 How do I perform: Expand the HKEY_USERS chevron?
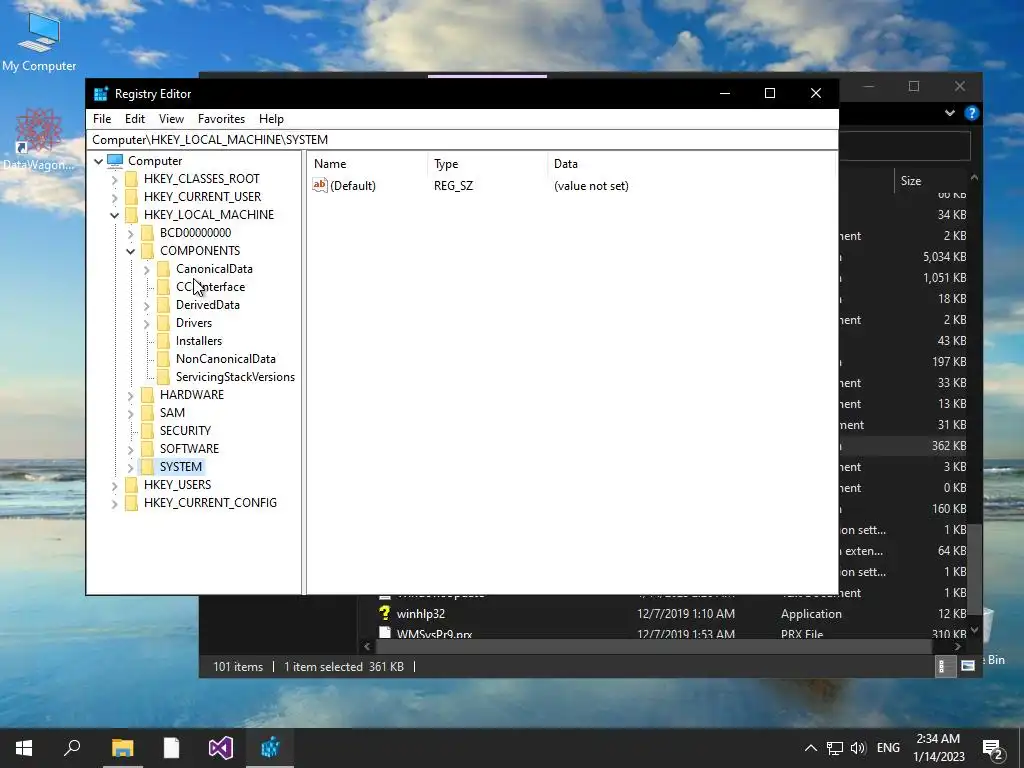click(x=114, y=485)
